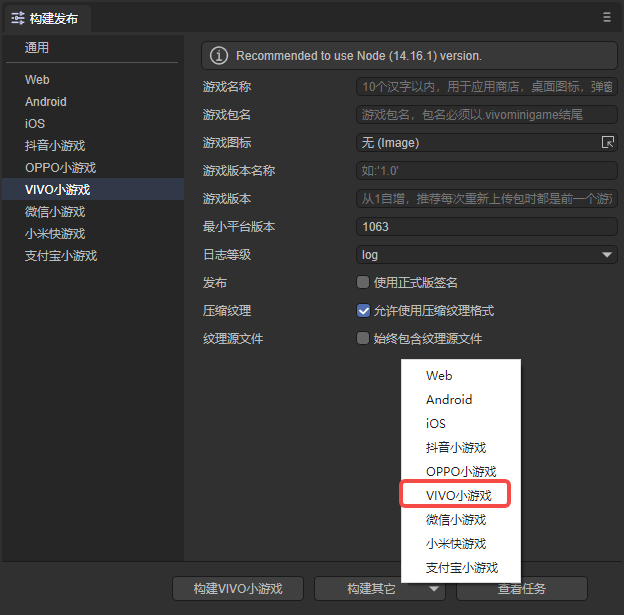This screenshot has width=624, height=615.
Task: Click the 构建发布 panel title tab
Action: [48, 19]
